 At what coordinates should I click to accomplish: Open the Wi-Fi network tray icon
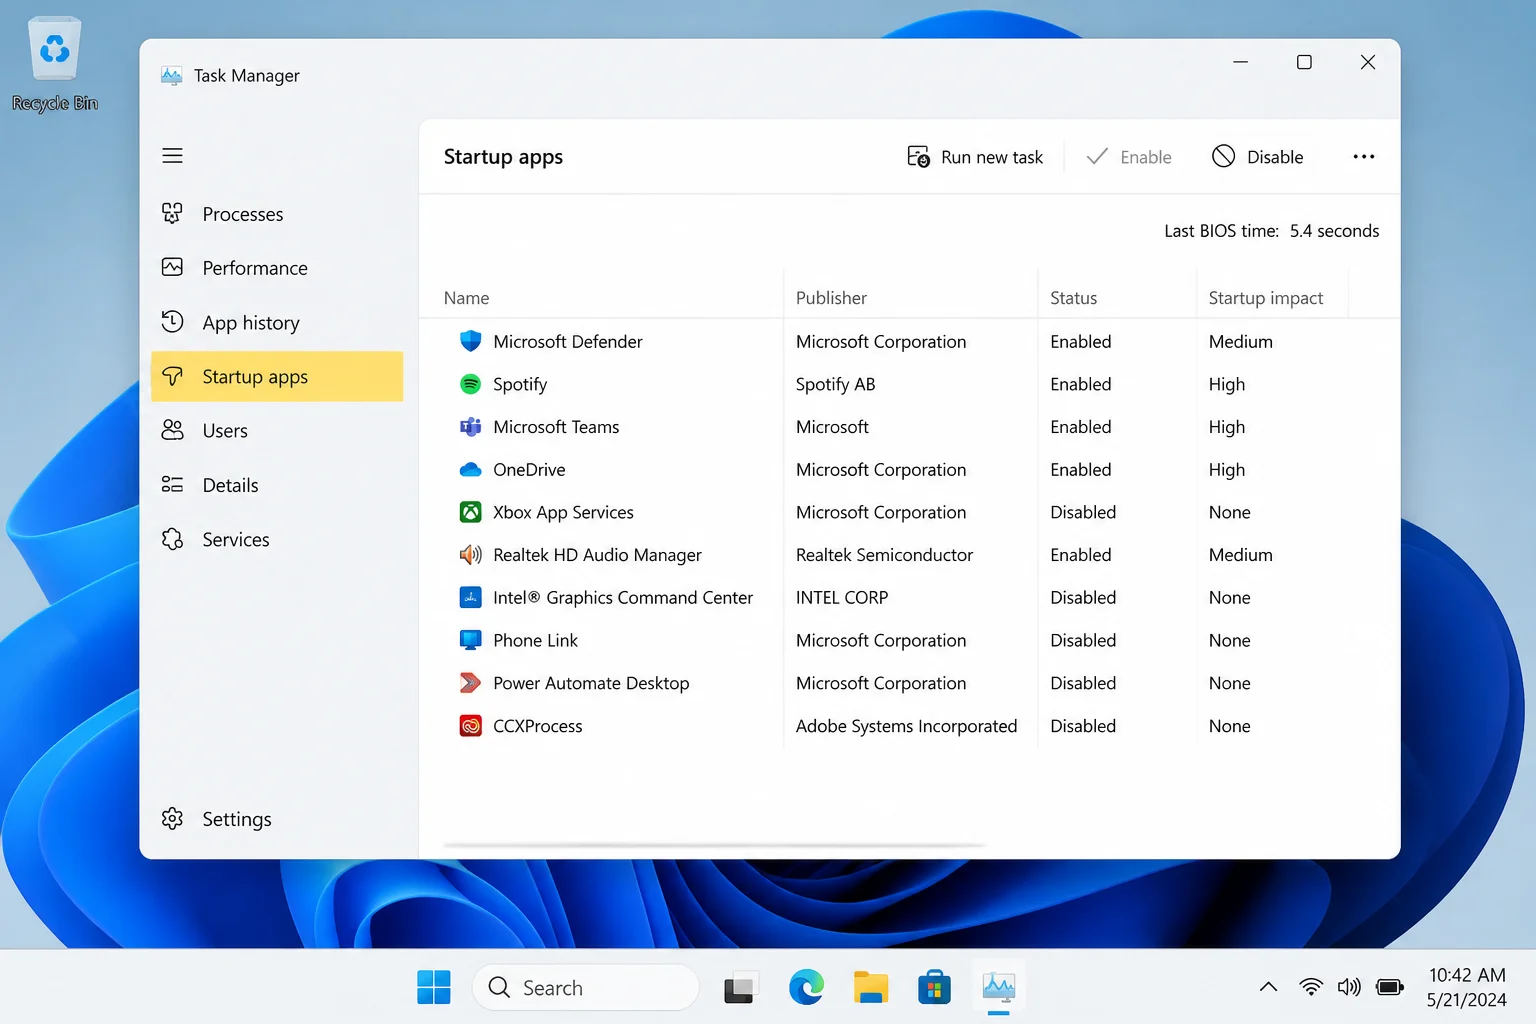click(1310, 988)
